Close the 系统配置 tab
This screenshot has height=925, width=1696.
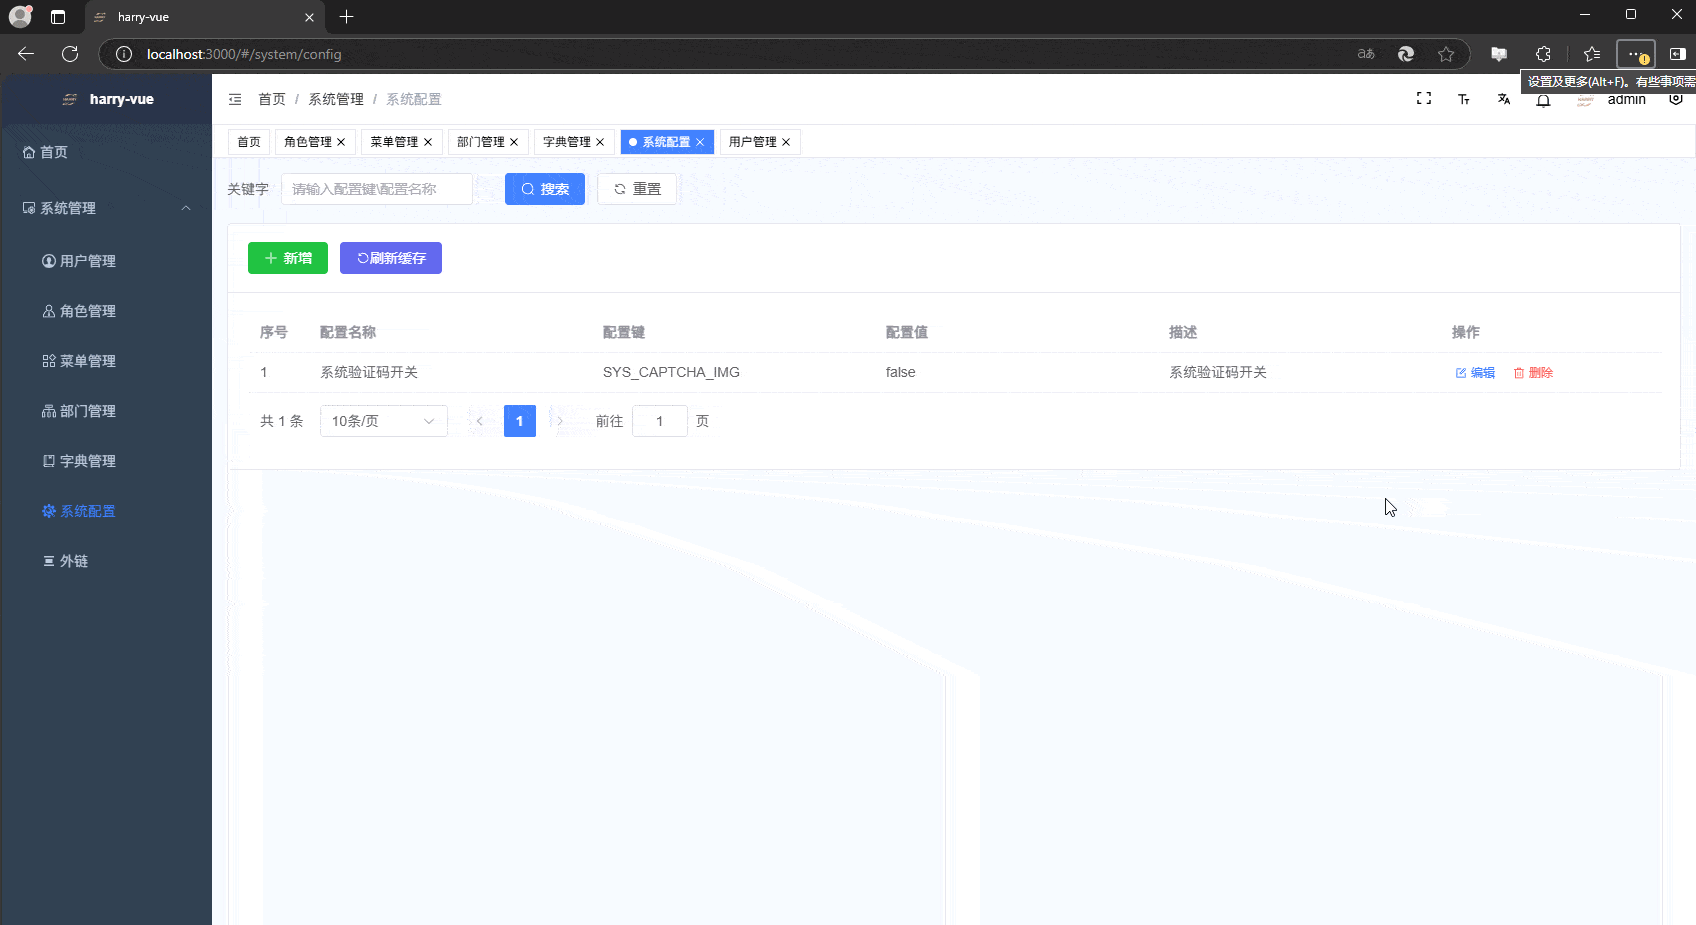(700, 142)
